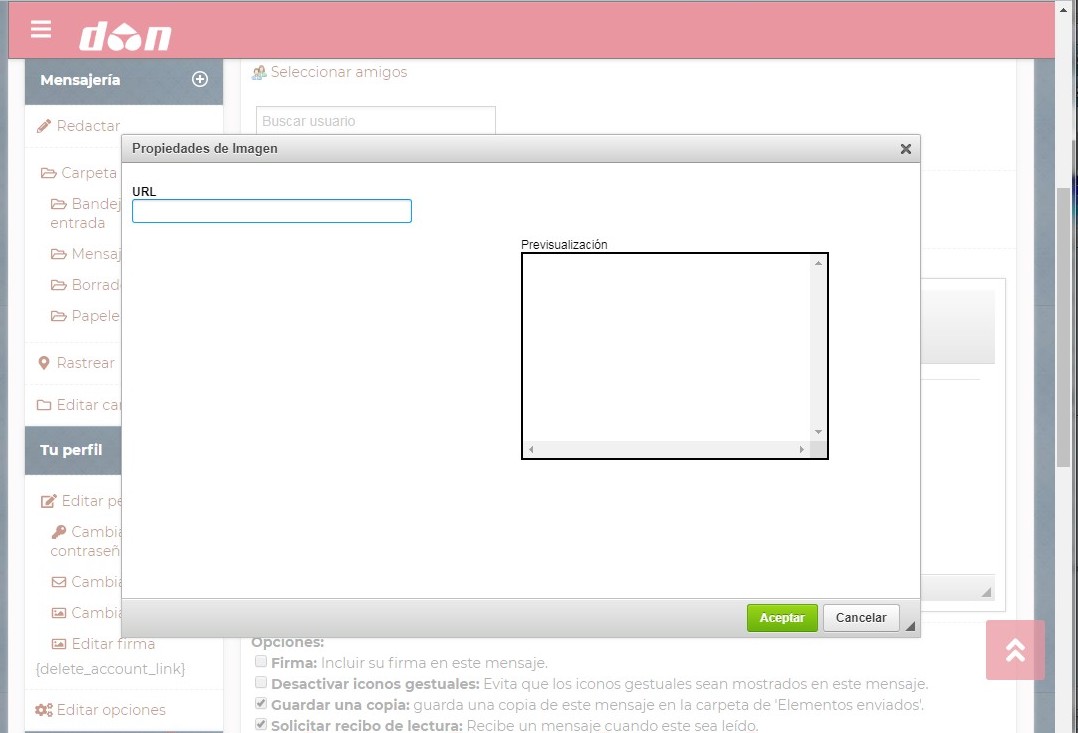1078x733 pixels.
Task: Toggle Desactivar iconos gestuales checkbox
Action: click(x=261, y=683)
